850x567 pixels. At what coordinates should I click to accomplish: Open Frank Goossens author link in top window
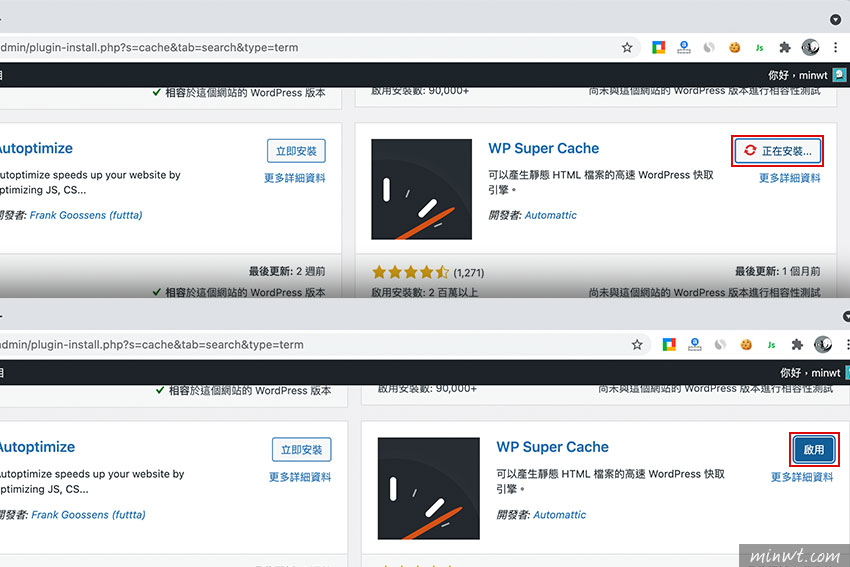[86, 215]
